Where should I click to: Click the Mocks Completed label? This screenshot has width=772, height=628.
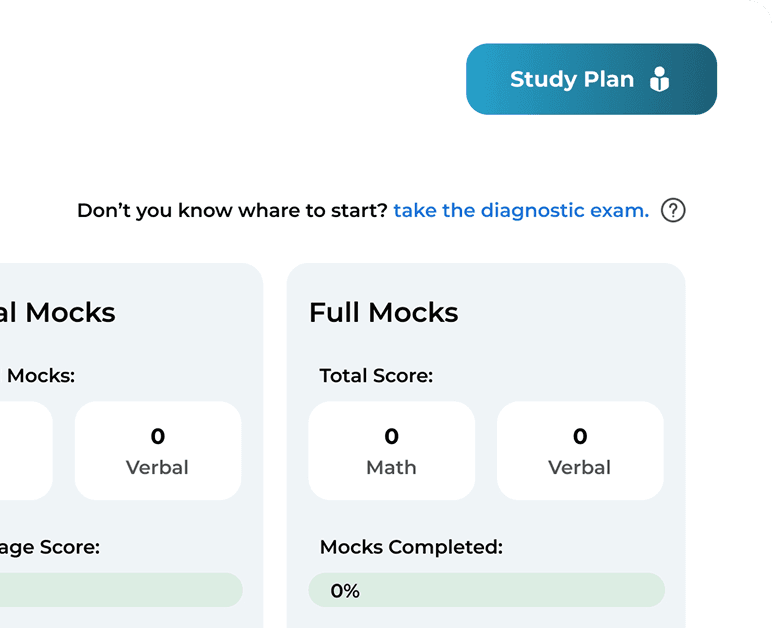tap(411, 547)
